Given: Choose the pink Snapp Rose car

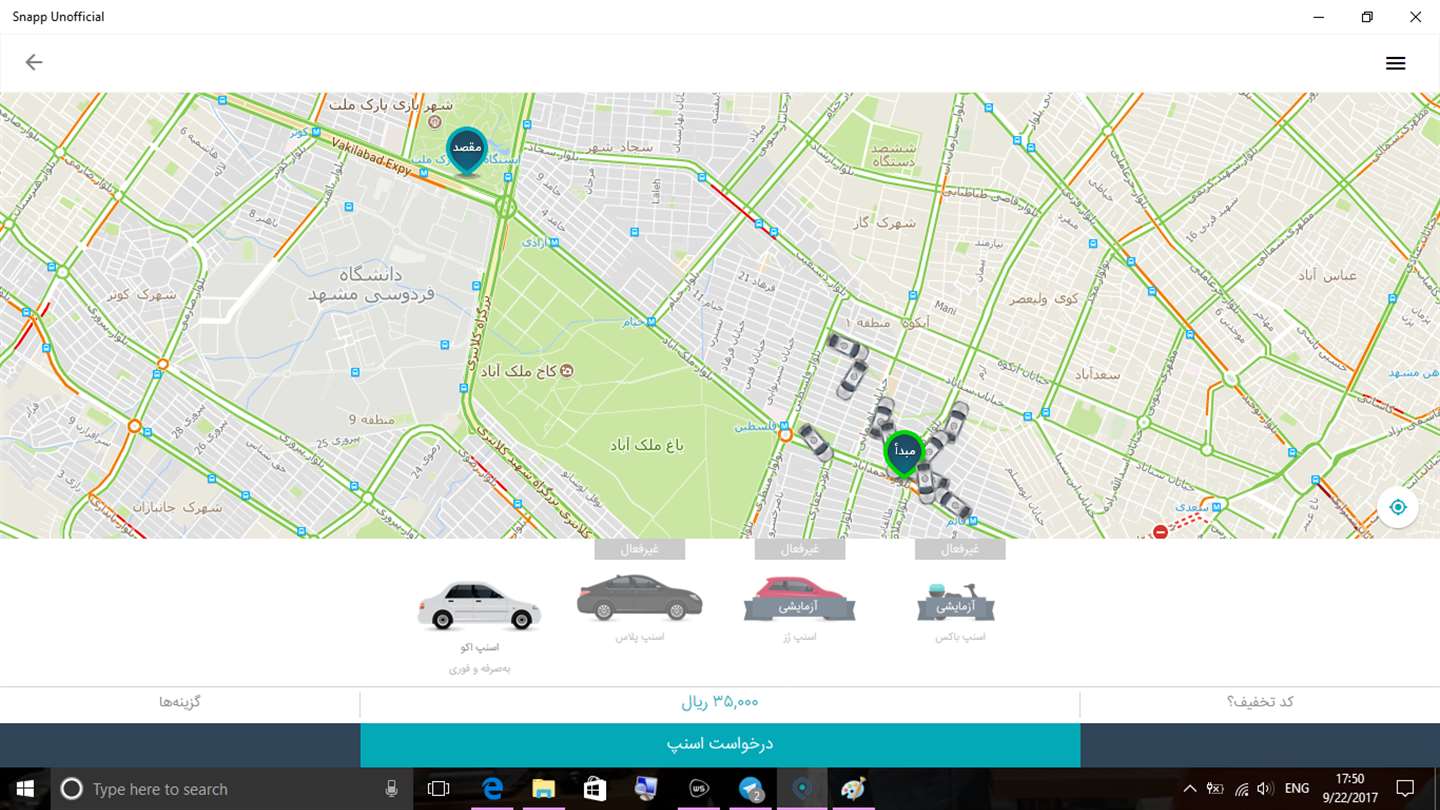Looking at the screenshot, I should [x=799, y=598].
